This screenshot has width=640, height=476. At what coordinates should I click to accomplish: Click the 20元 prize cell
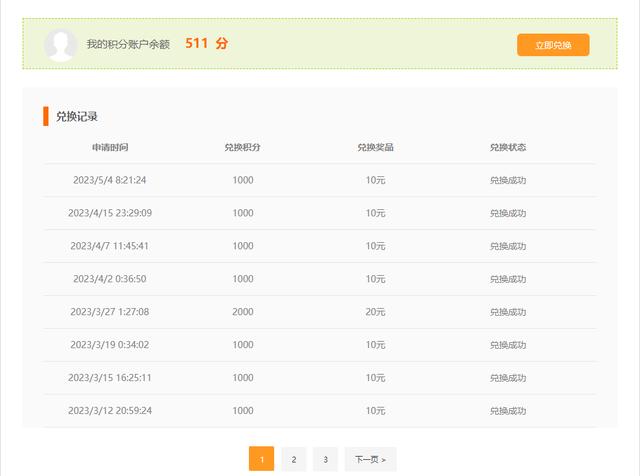(x=375, y=312)
